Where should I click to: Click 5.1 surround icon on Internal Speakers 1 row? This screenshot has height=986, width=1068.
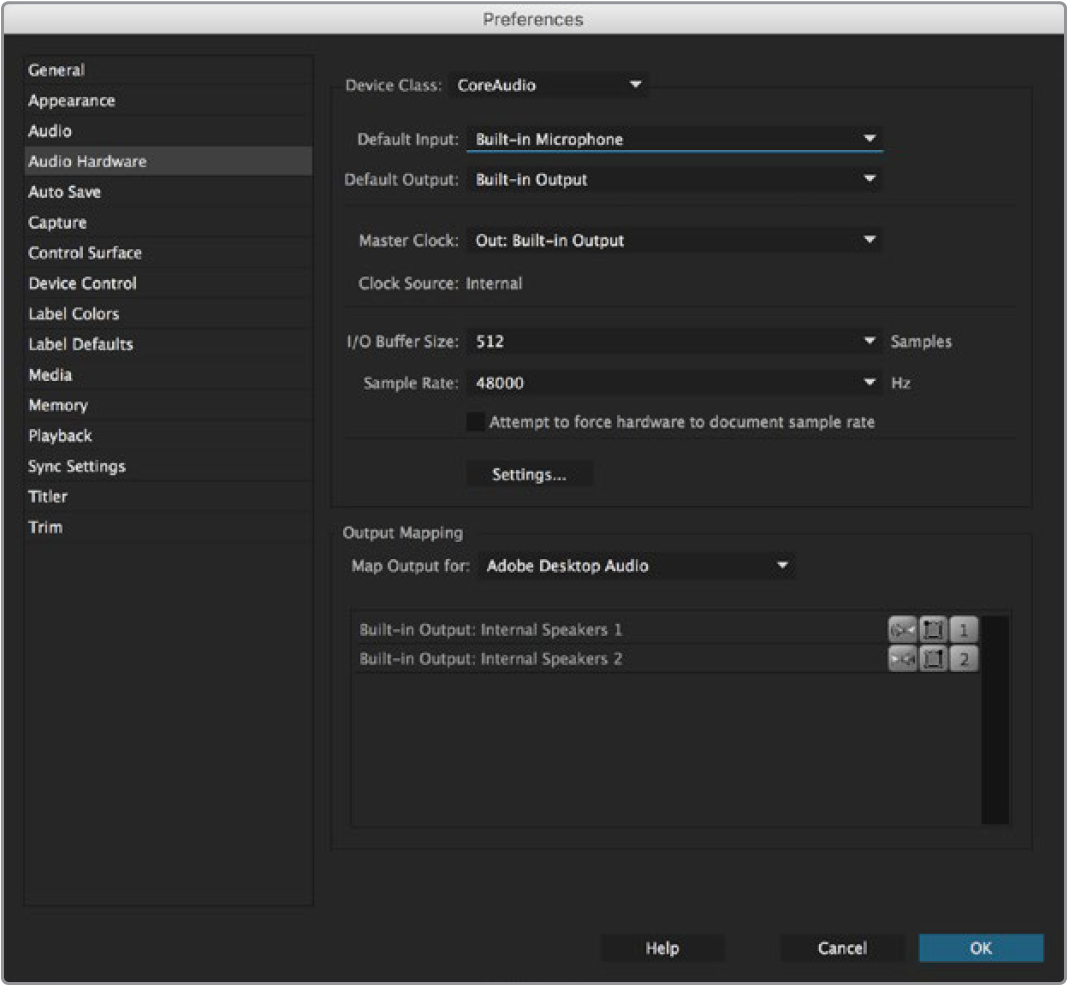coord(932,630)
